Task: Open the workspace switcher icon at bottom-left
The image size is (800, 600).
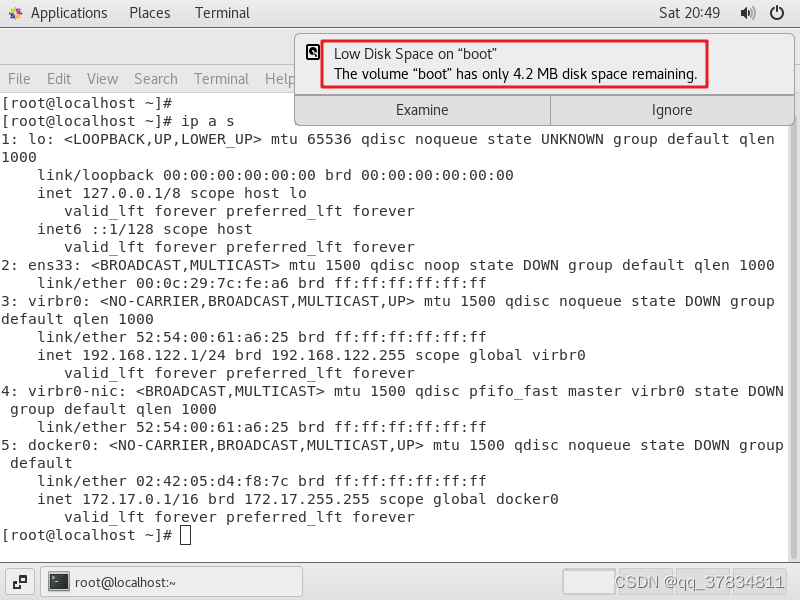Action: 19,580
